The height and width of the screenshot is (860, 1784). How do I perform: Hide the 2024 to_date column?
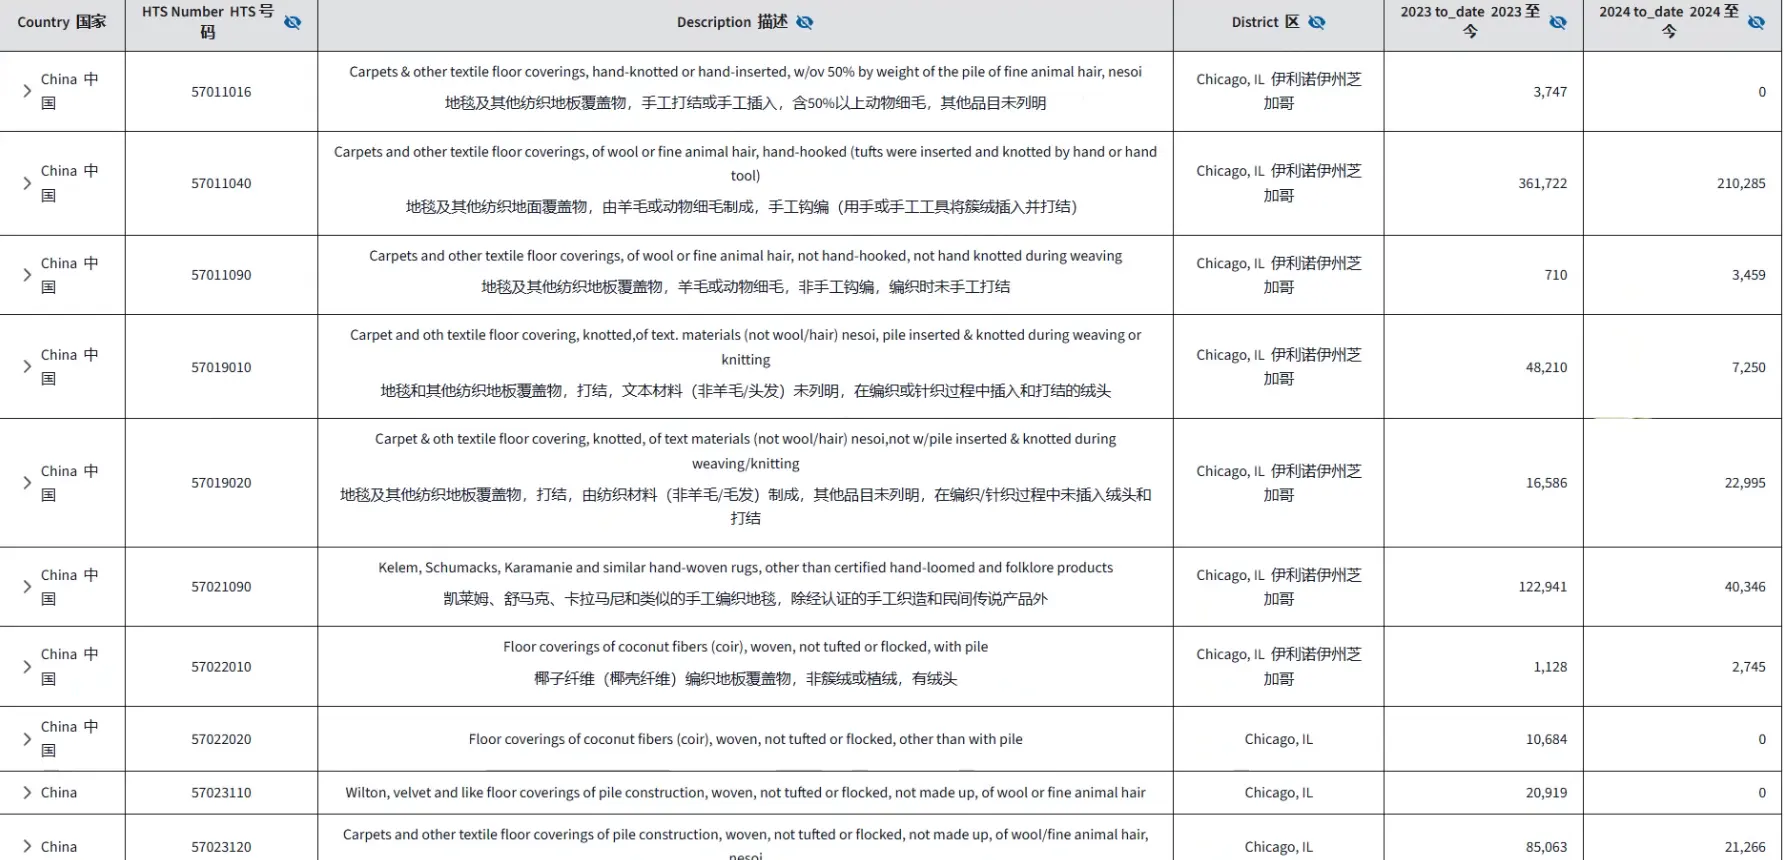click(x=1756, y=22)
